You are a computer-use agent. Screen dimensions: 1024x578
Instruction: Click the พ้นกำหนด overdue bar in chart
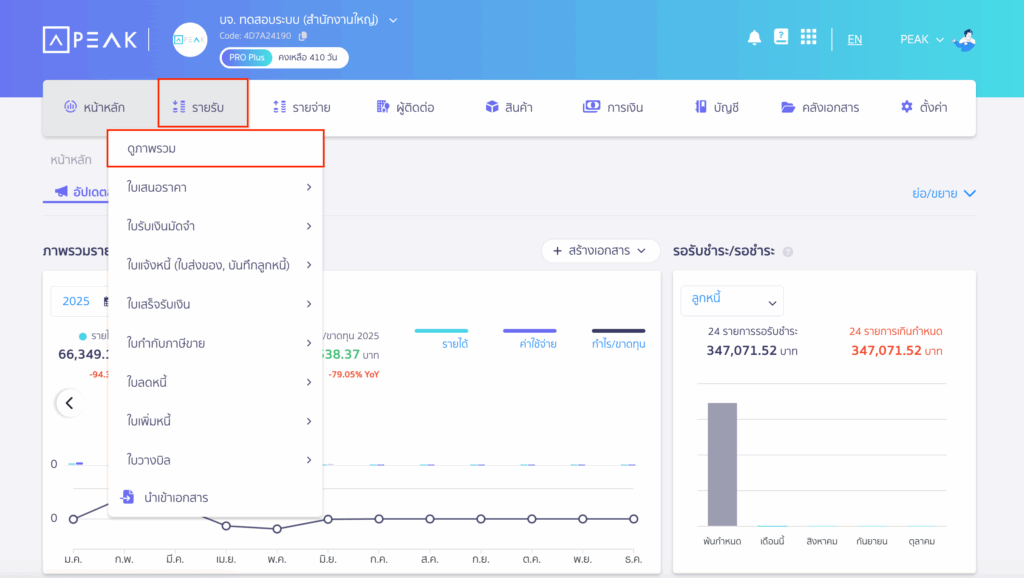[722, 464]
